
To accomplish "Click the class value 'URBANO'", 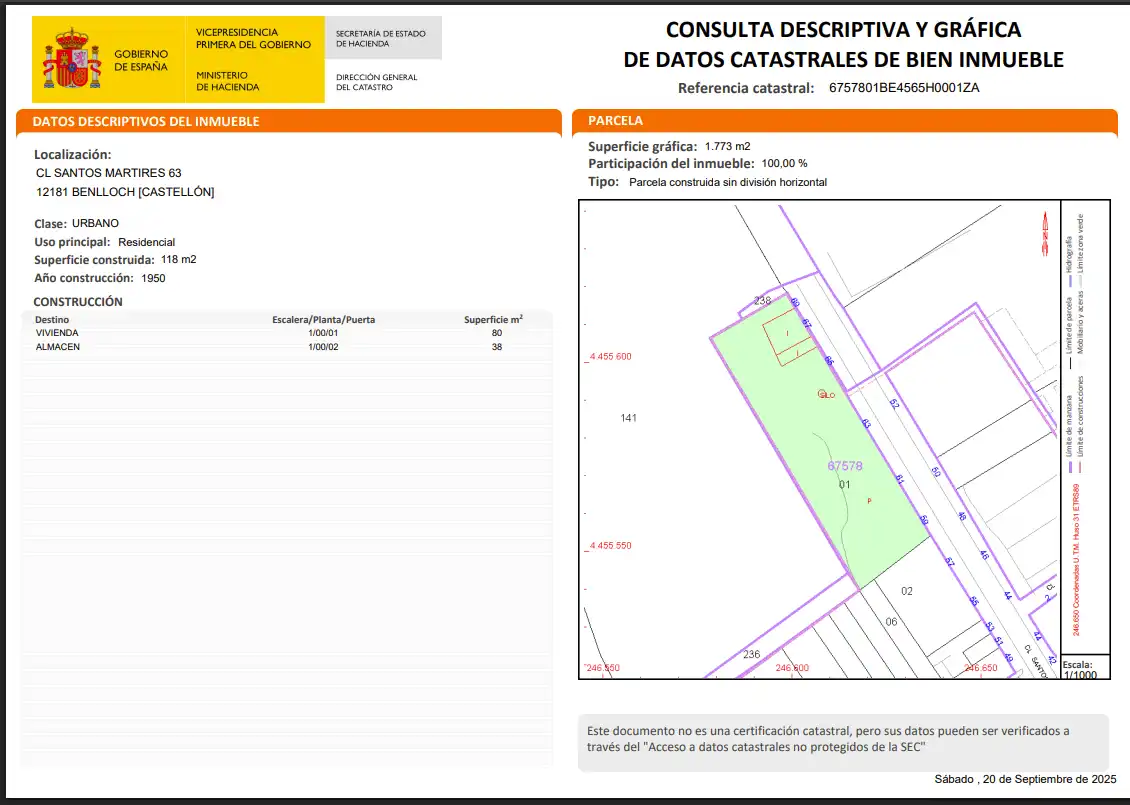I will coord(95,223).
